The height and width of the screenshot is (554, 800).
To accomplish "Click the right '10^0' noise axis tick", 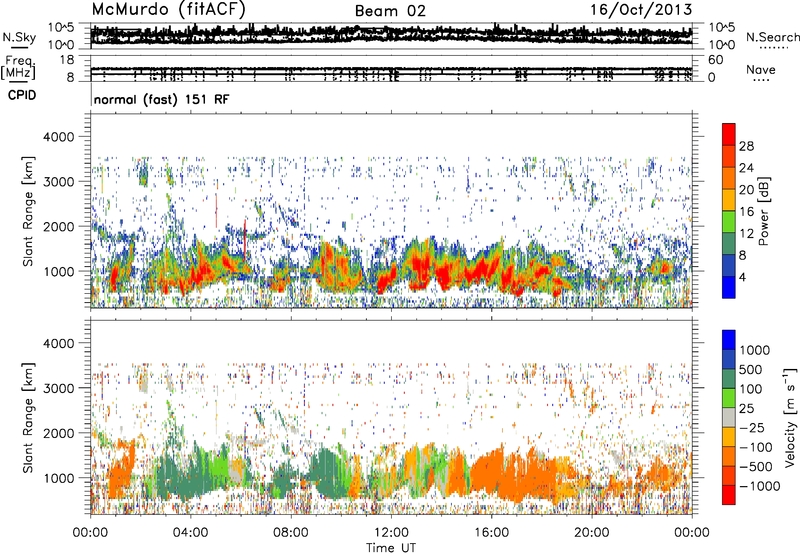I will [x=722, y=45].
